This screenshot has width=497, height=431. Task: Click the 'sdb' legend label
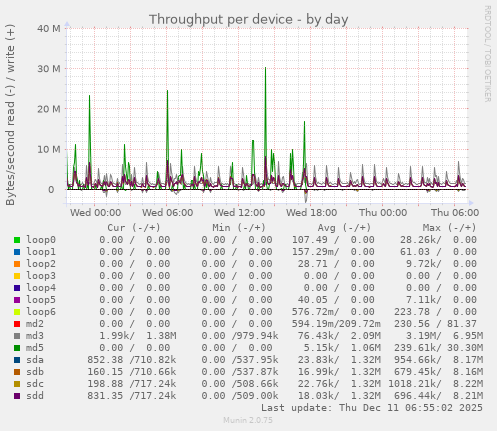35,372
